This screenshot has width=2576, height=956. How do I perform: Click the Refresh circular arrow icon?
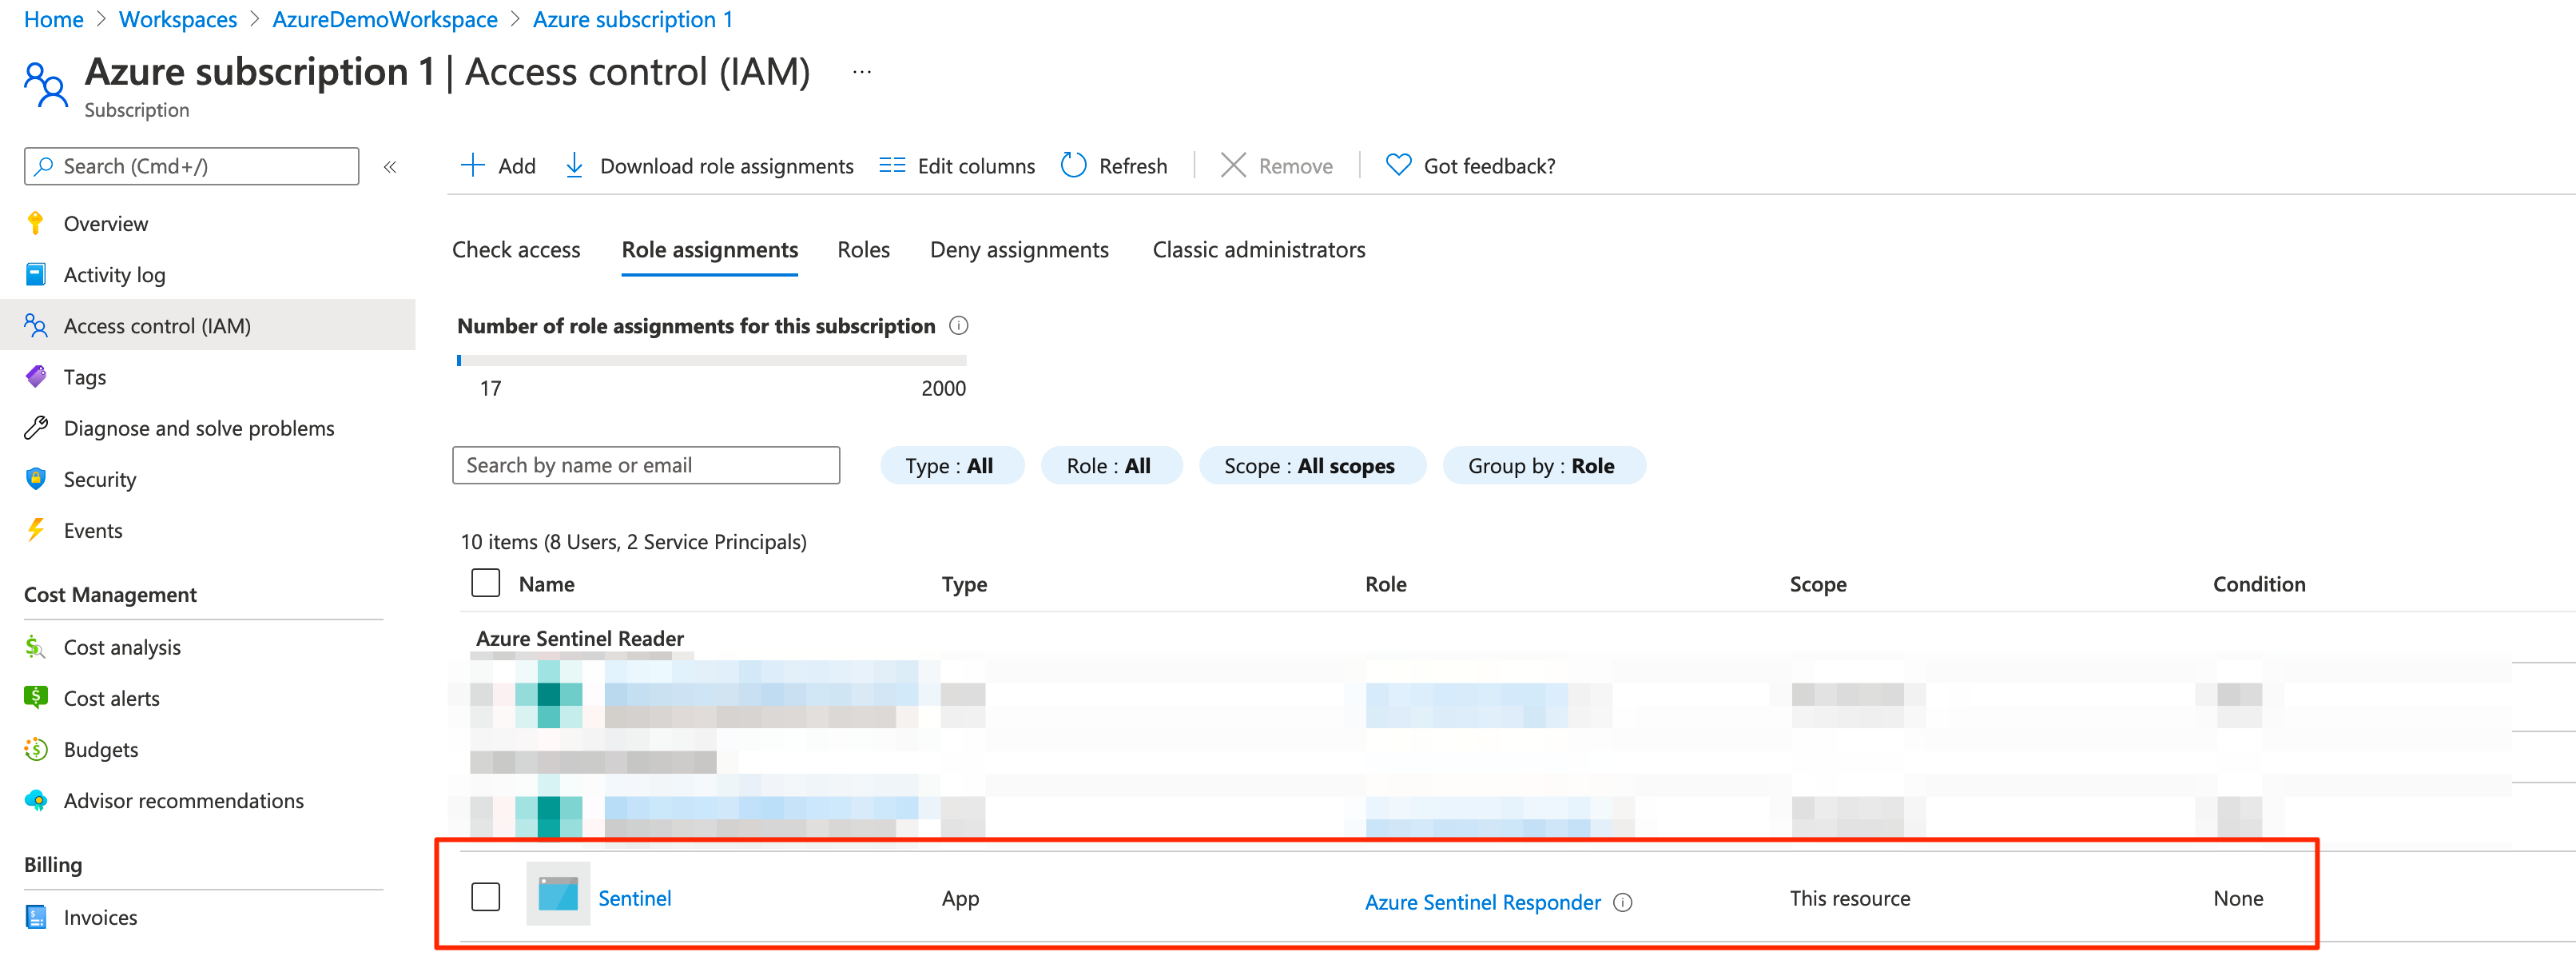[x=1073, y=165]
